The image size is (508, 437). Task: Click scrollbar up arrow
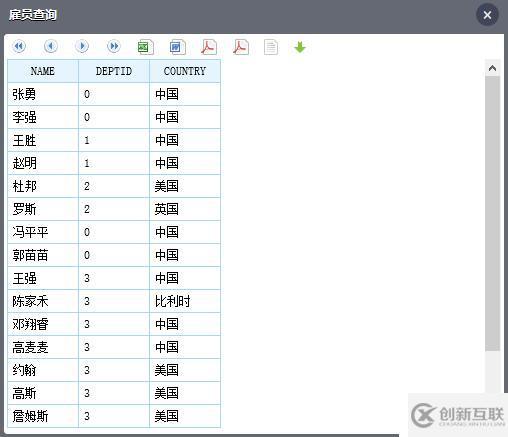tap(492, 68)
